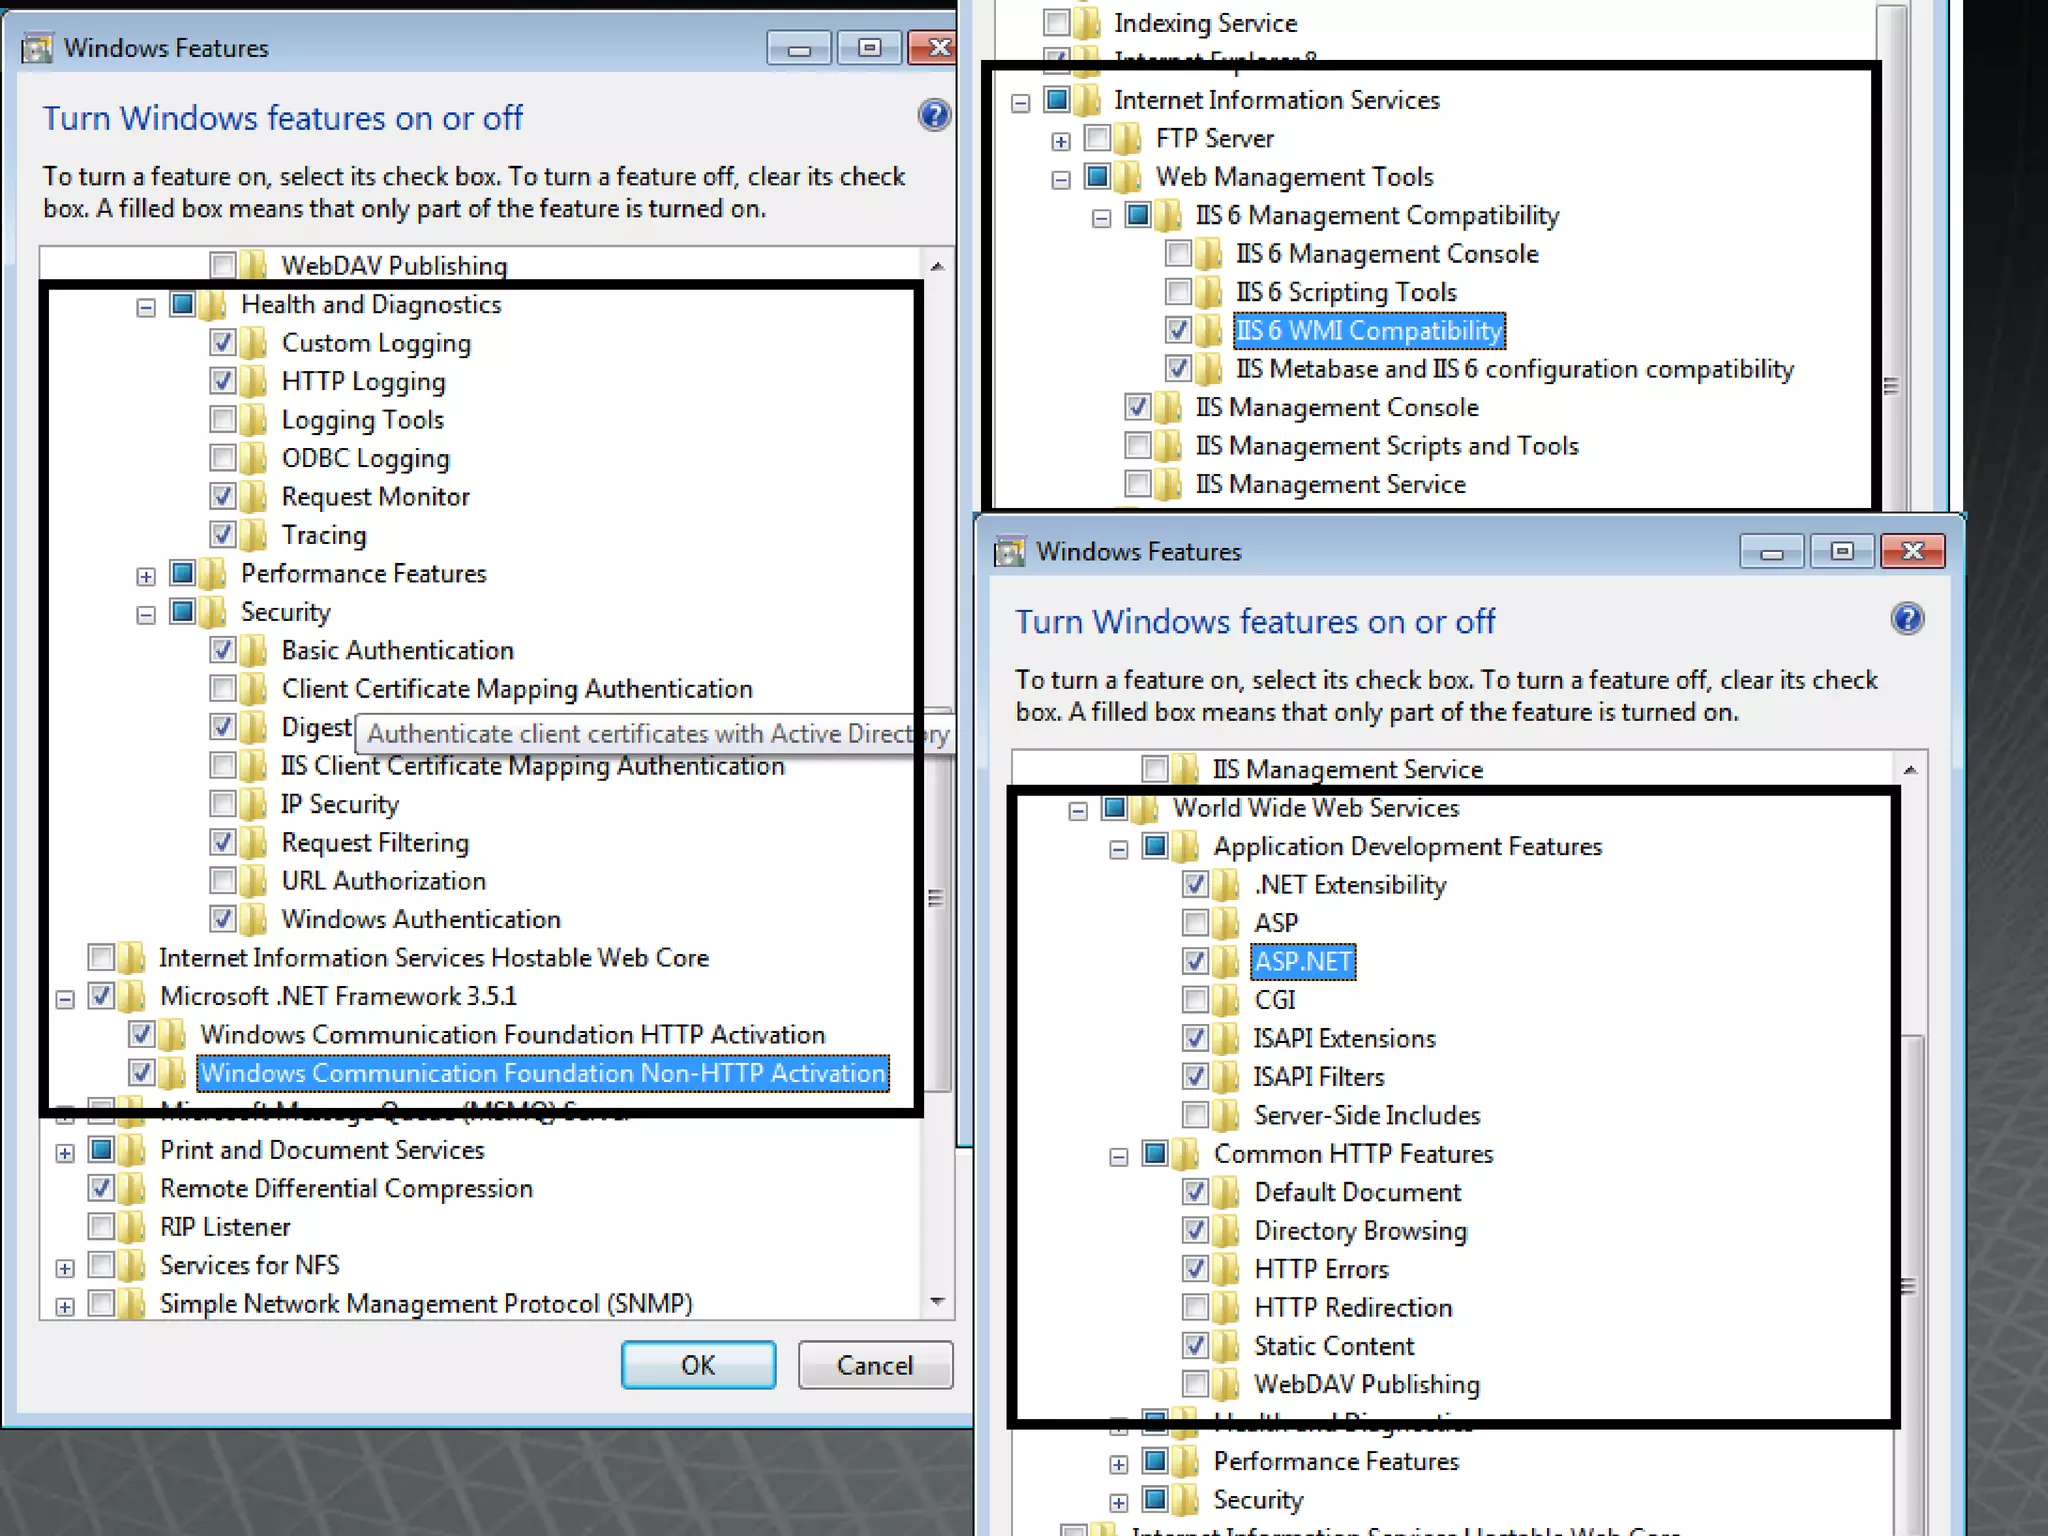Screen dimensions: 2048x1536
Task: Collapse the Common HTTP Features node
Action: click(x=1119, y=1157)
